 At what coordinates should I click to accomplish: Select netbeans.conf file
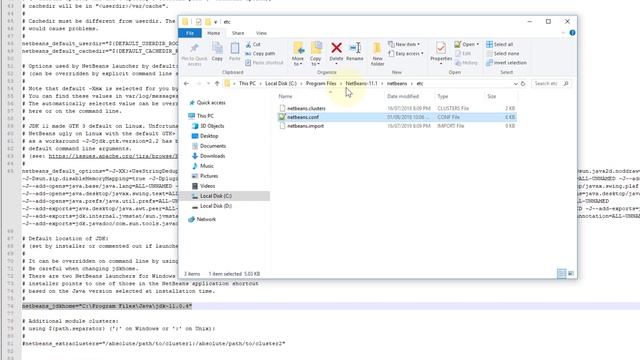(303, 117)
